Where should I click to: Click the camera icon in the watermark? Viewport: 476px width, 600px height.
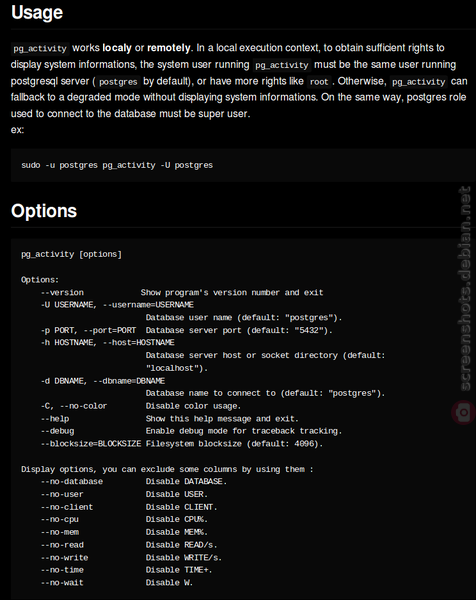pos(463,412)
